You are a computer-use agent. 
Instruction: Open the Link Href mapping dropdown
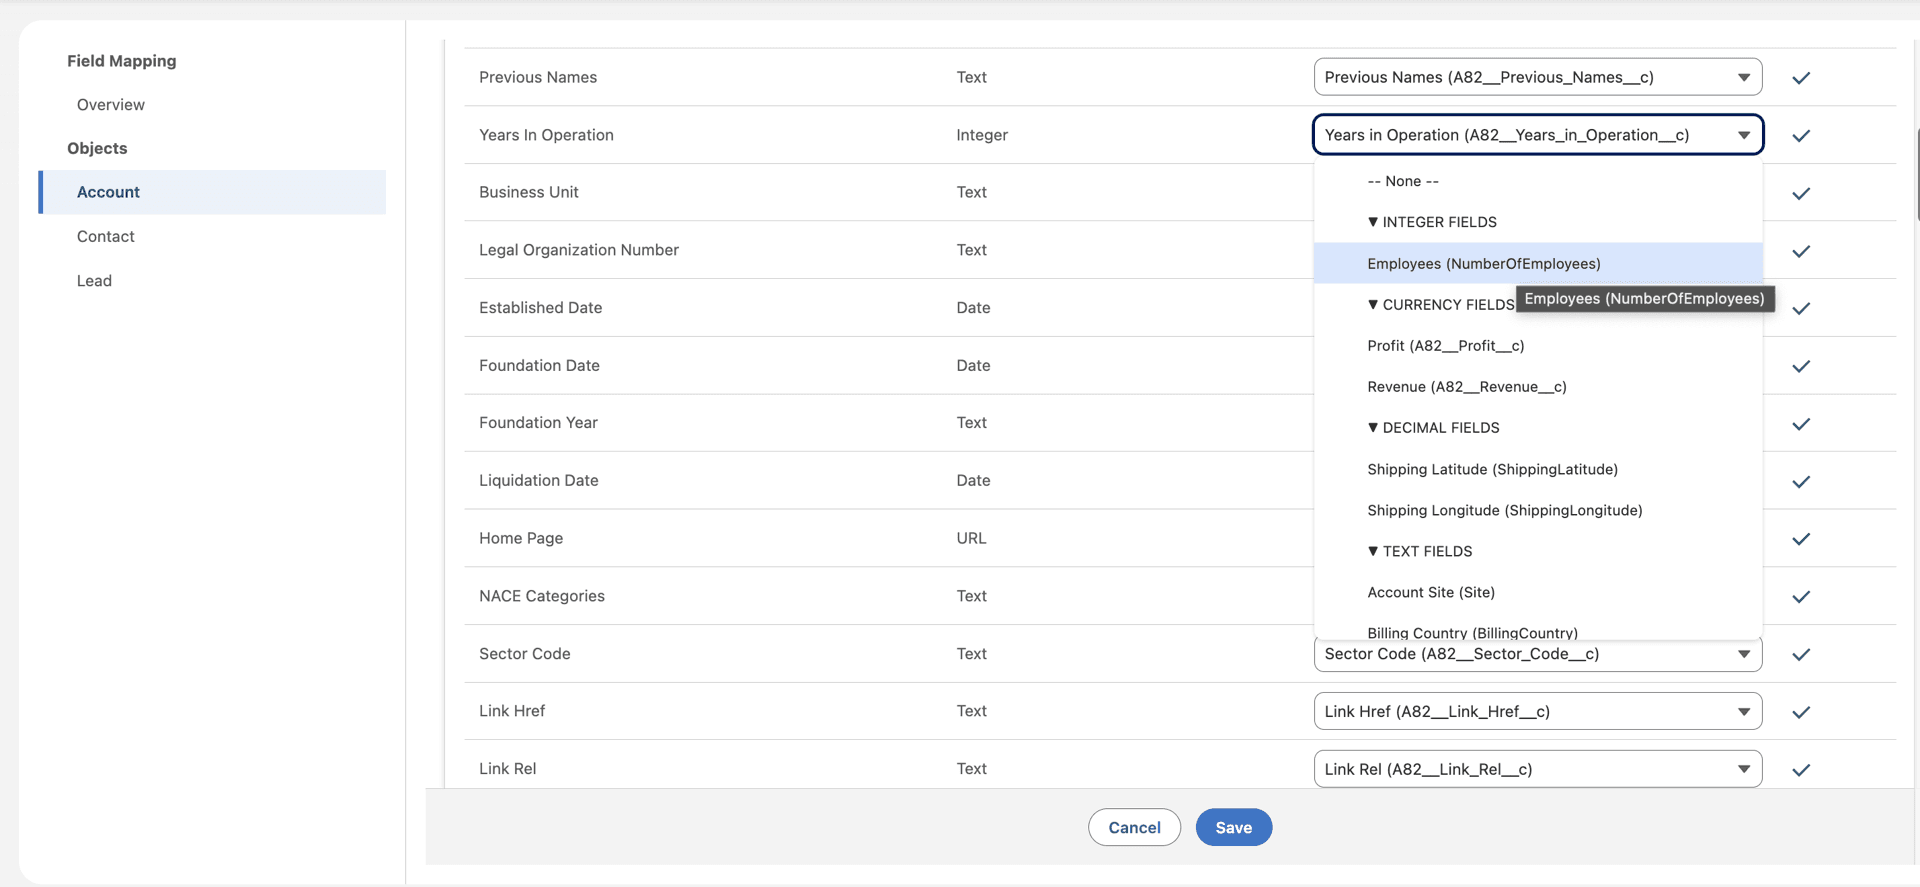1538,711
